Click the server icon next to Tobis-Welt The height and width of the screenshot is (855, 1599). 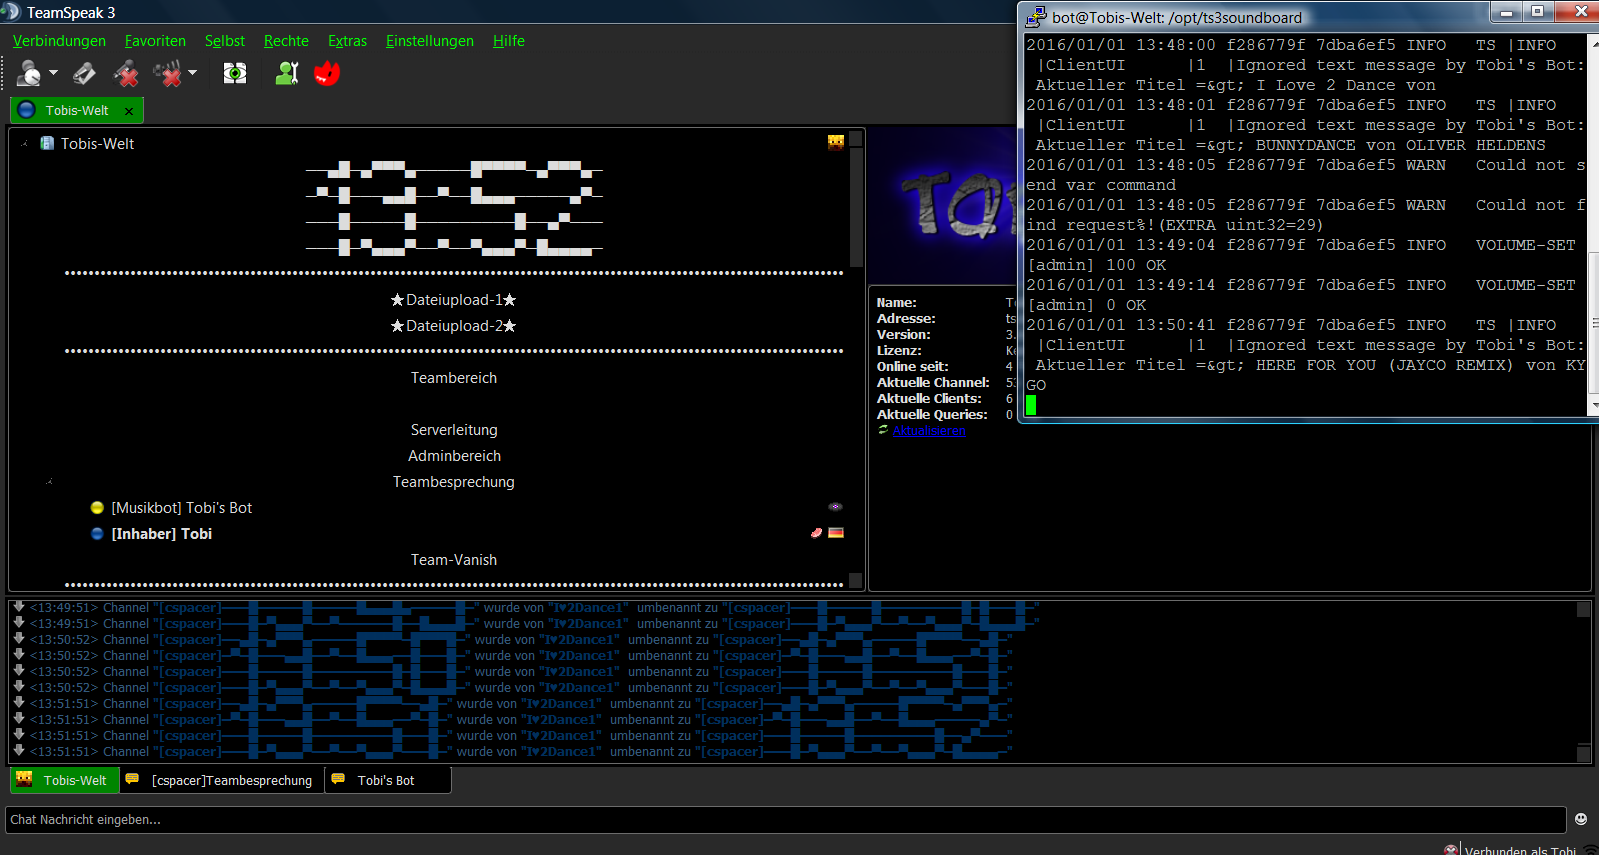[x=47, y=143]
